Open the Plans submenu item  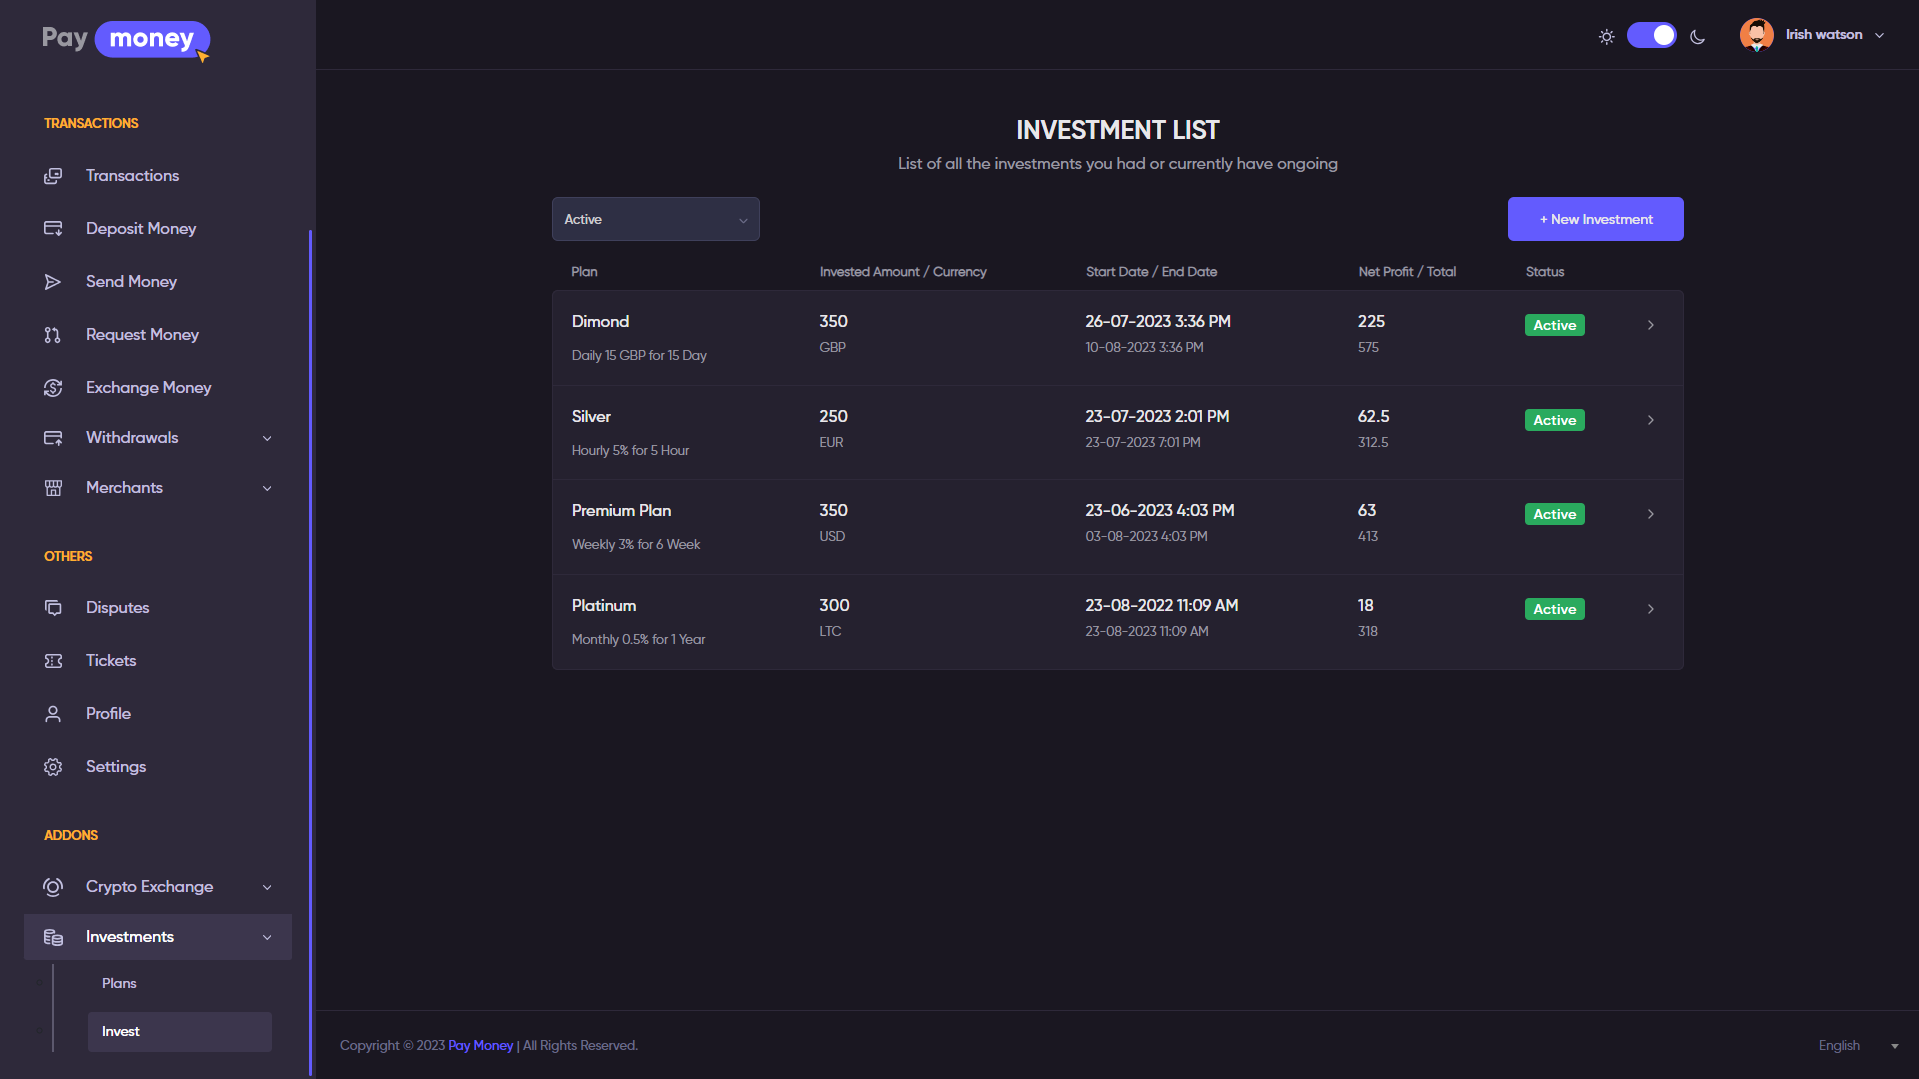pyautogui.click(x=119, y=984)
